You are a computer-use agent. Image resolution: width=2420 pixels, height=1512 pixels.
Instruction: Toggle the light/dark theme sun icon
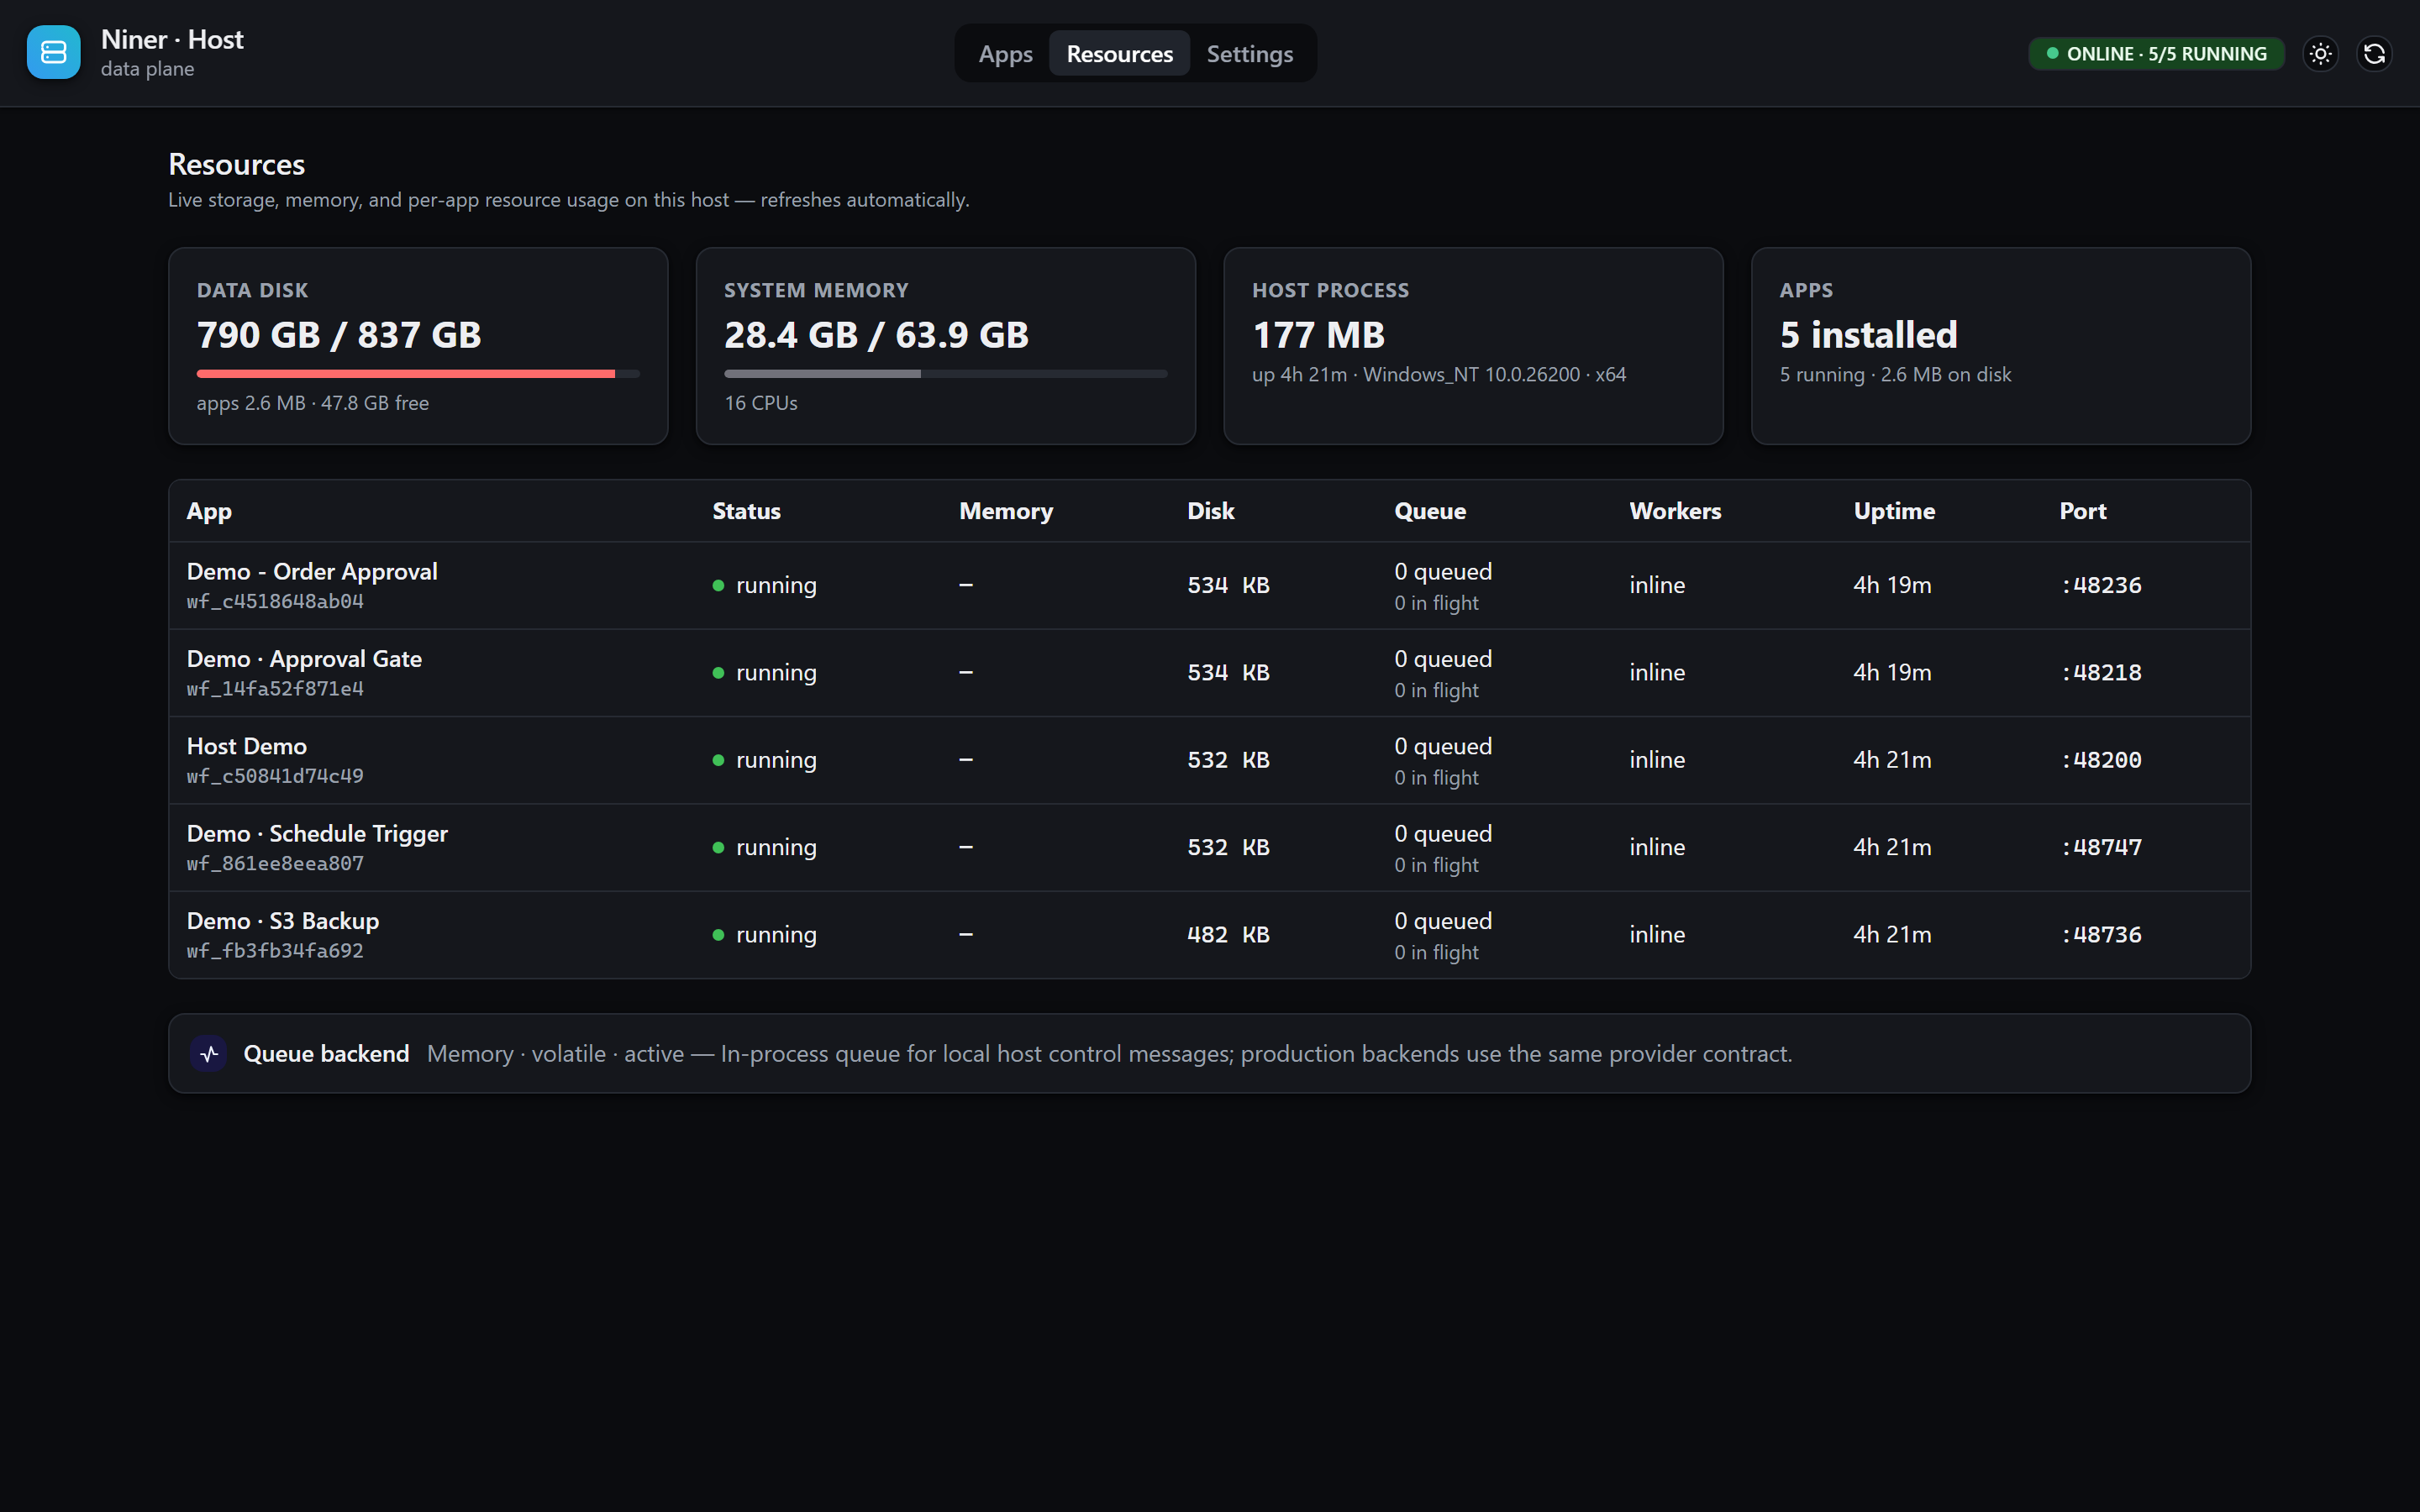coord(2321,53)
